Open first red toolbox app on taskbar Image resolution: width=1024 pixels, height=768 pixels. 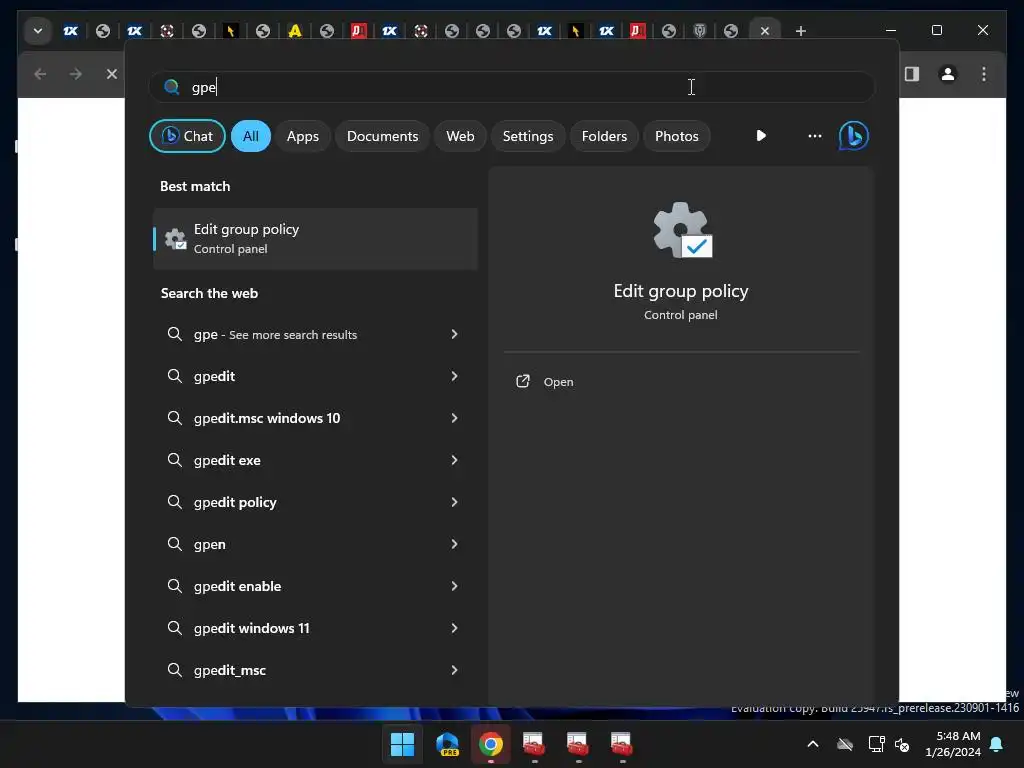534,744
